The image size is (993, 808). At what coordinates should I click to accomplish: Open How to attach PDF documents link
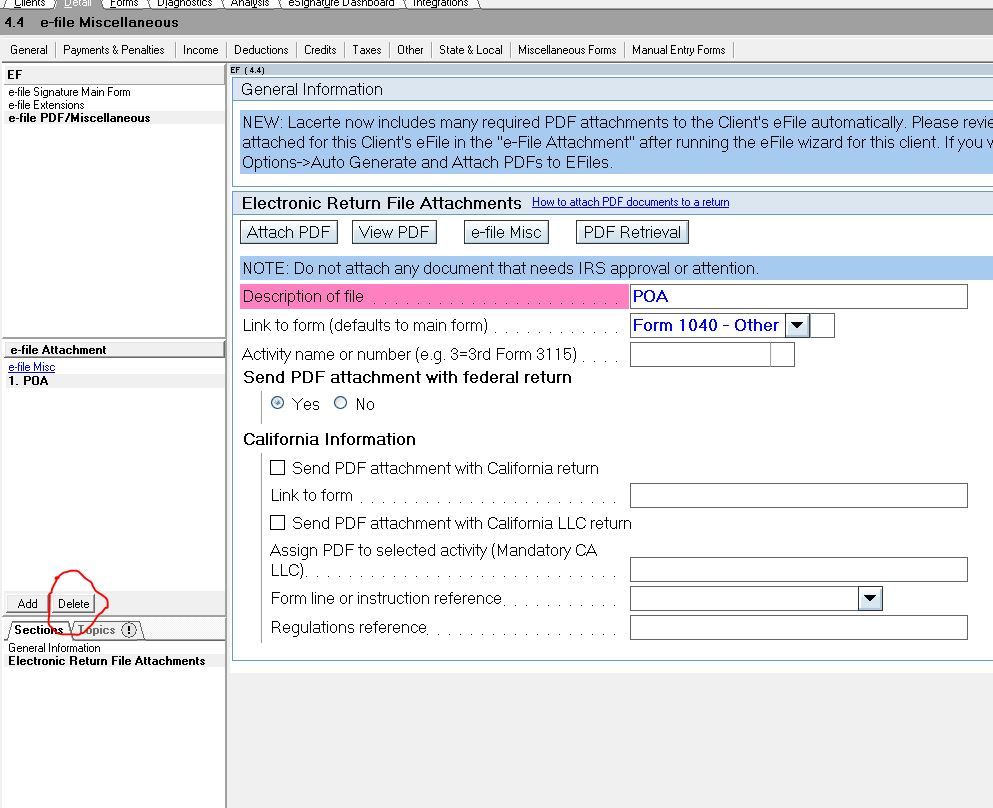tap(630, 202)
